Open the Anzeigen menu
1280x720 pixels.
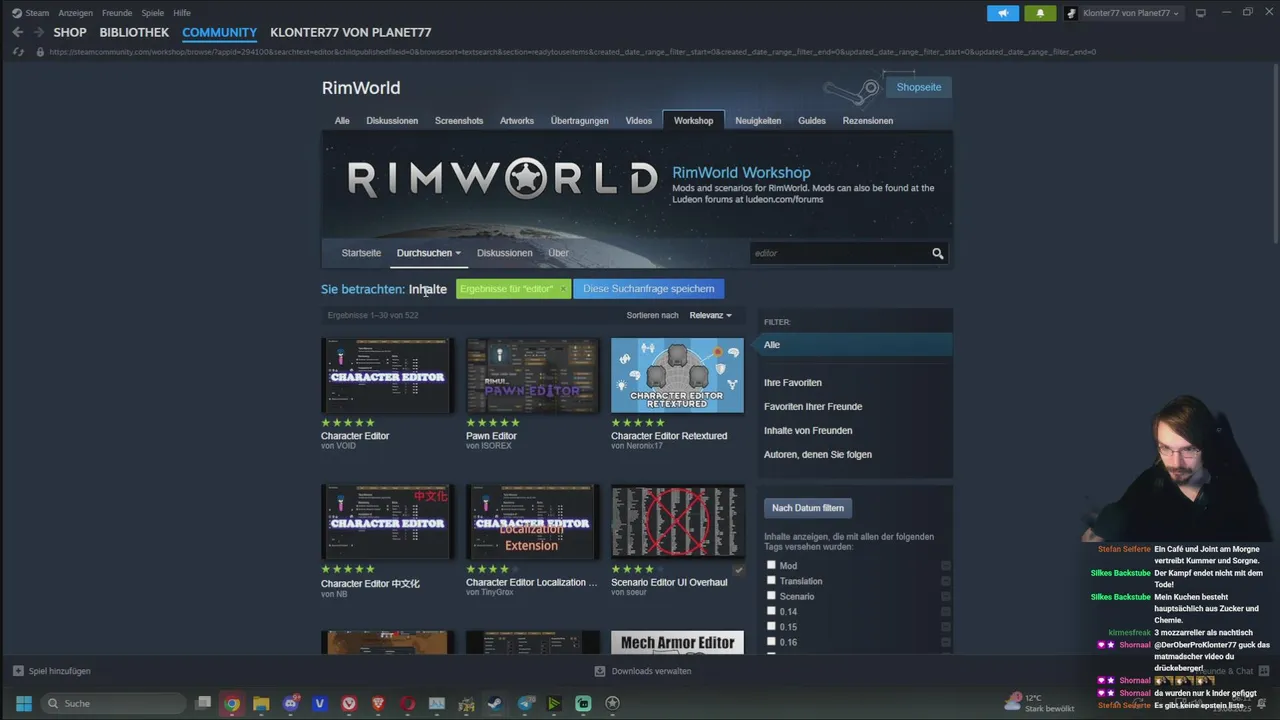click(76, 13)
